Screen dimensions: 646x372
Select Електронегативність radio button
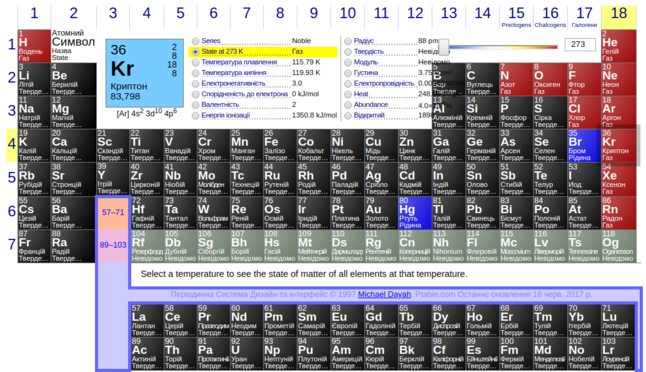click(x=195, y=84)
